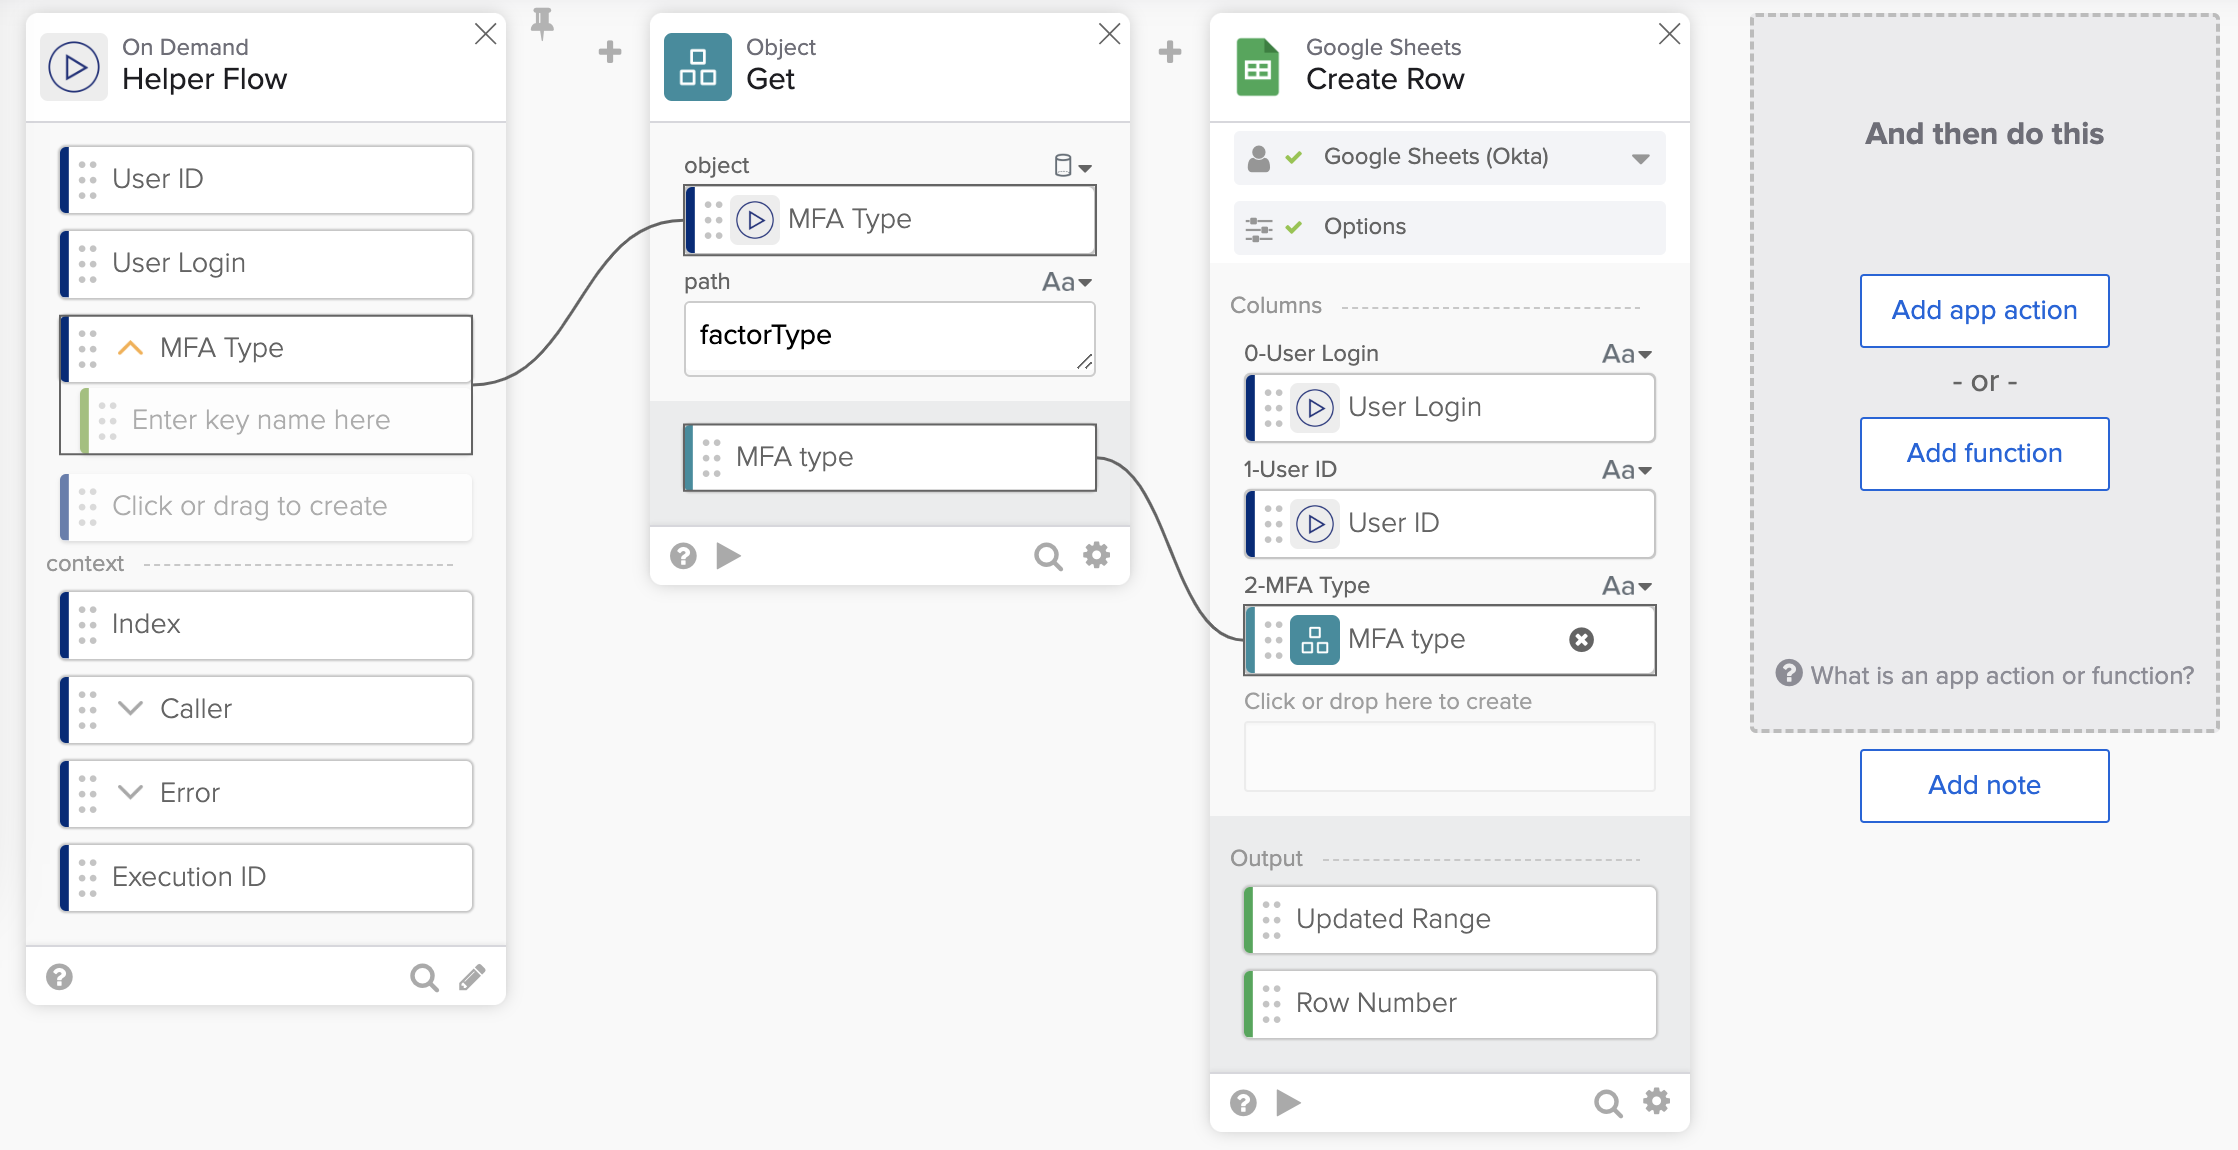The width and height of the screenshot is (2238, 1150).
Task: Click the search magnifier in the Helper Flow card
Action: coord(424,977)
